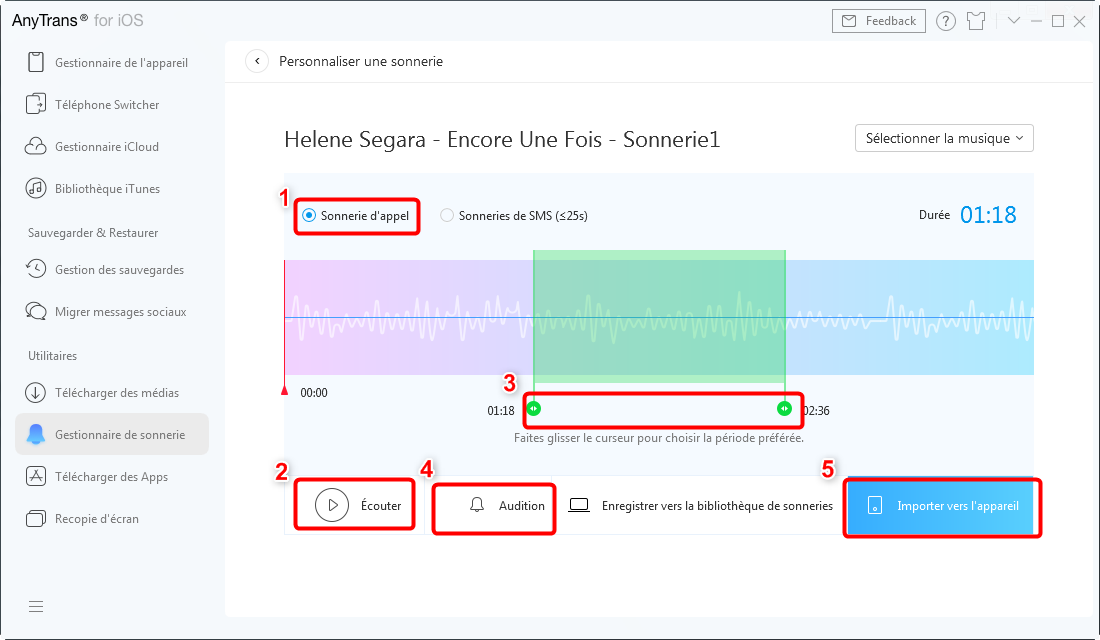The image size is (1100, 640).
Task: Open Télécharger des médias
Action: click(x=112, y=393)
